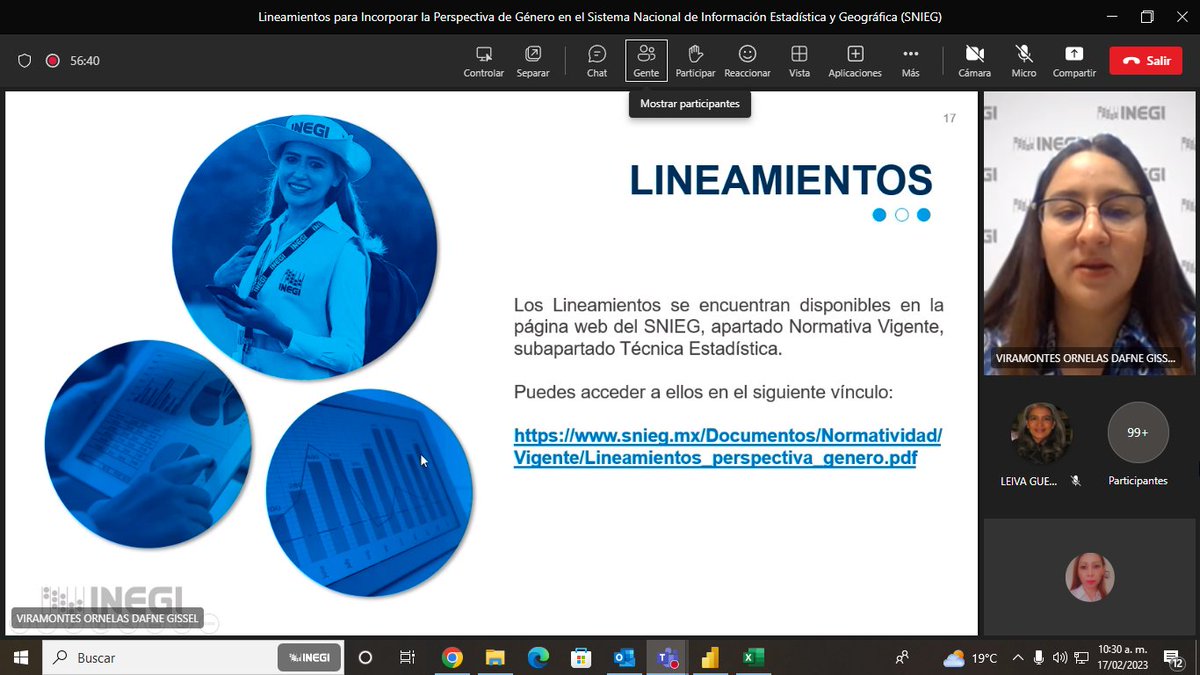The width and height of the screenshot is (1200, 675).
Task: Expand hidden system tray icons chevron
Action: pos(1018,657)
